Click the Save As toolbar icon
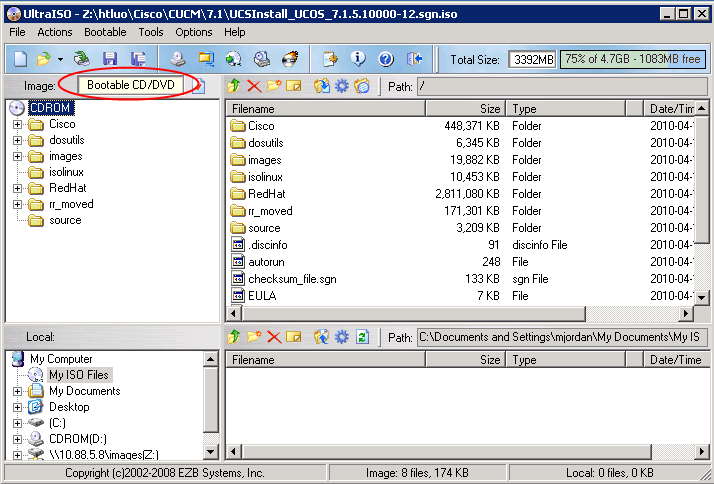The image size is (714, 484). [x=138, y=59]
